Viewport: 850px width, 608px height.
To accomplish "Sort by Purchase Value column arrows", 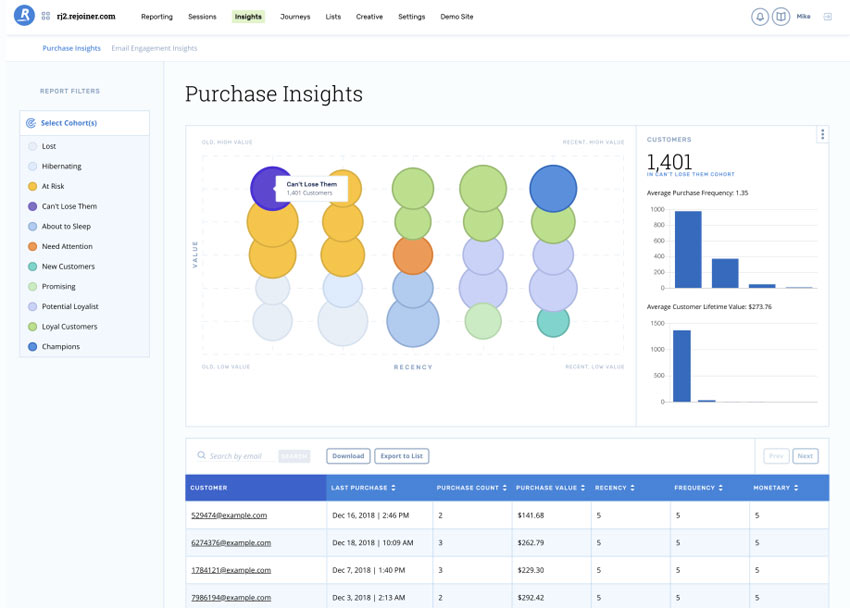I will (x=583, y=488).
